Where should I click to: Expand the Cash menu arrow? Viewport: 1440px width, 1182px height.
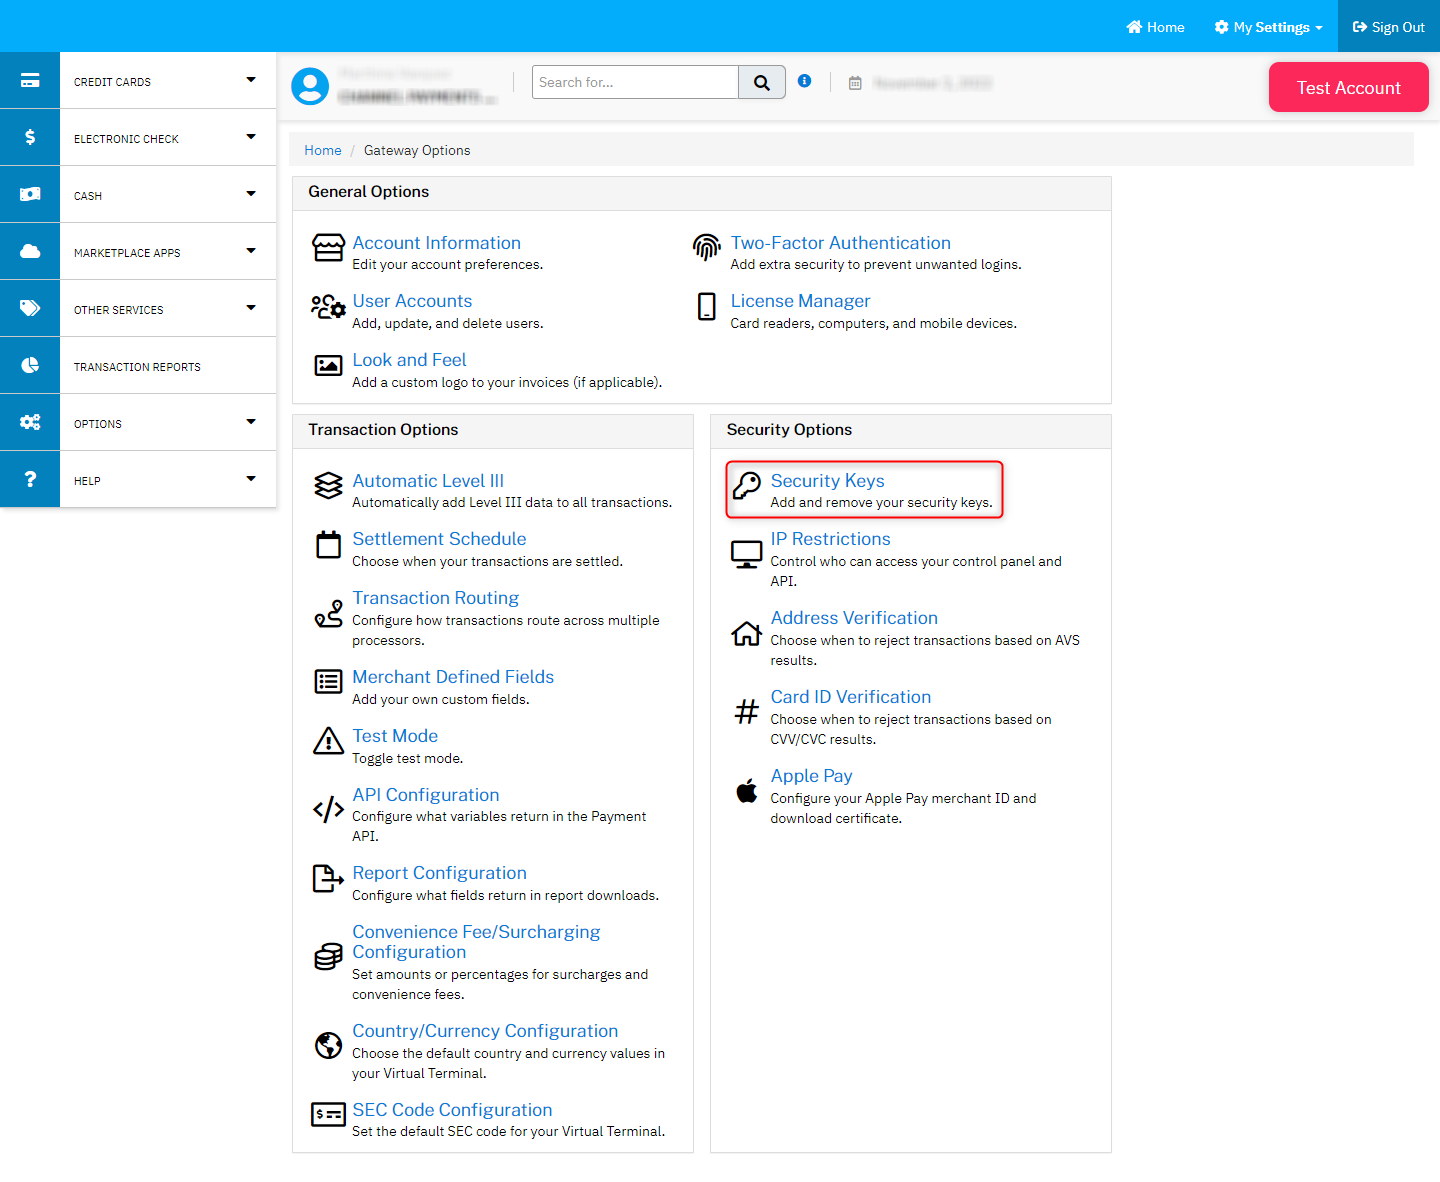[251, 194]
